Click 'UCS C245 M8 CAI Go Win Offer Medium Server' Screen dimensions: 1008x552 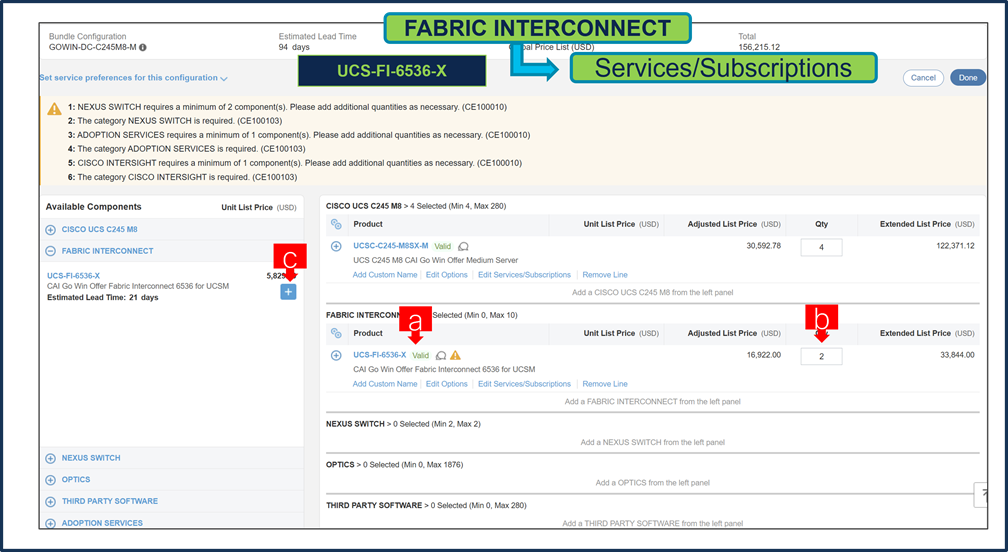(x=436, y=260)
